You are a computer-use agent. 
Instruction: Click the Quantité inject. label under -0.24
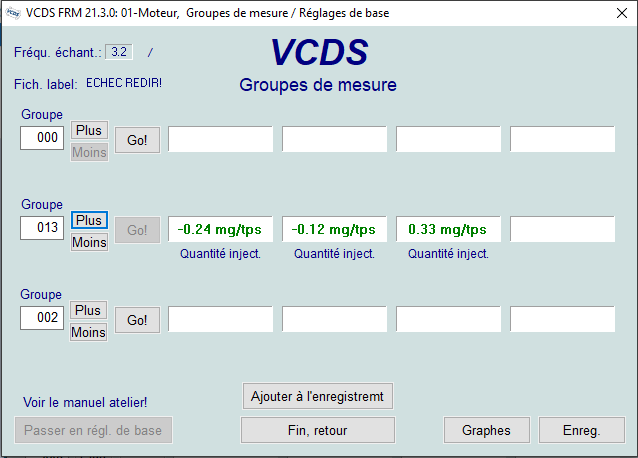click(x=220, y=254)
